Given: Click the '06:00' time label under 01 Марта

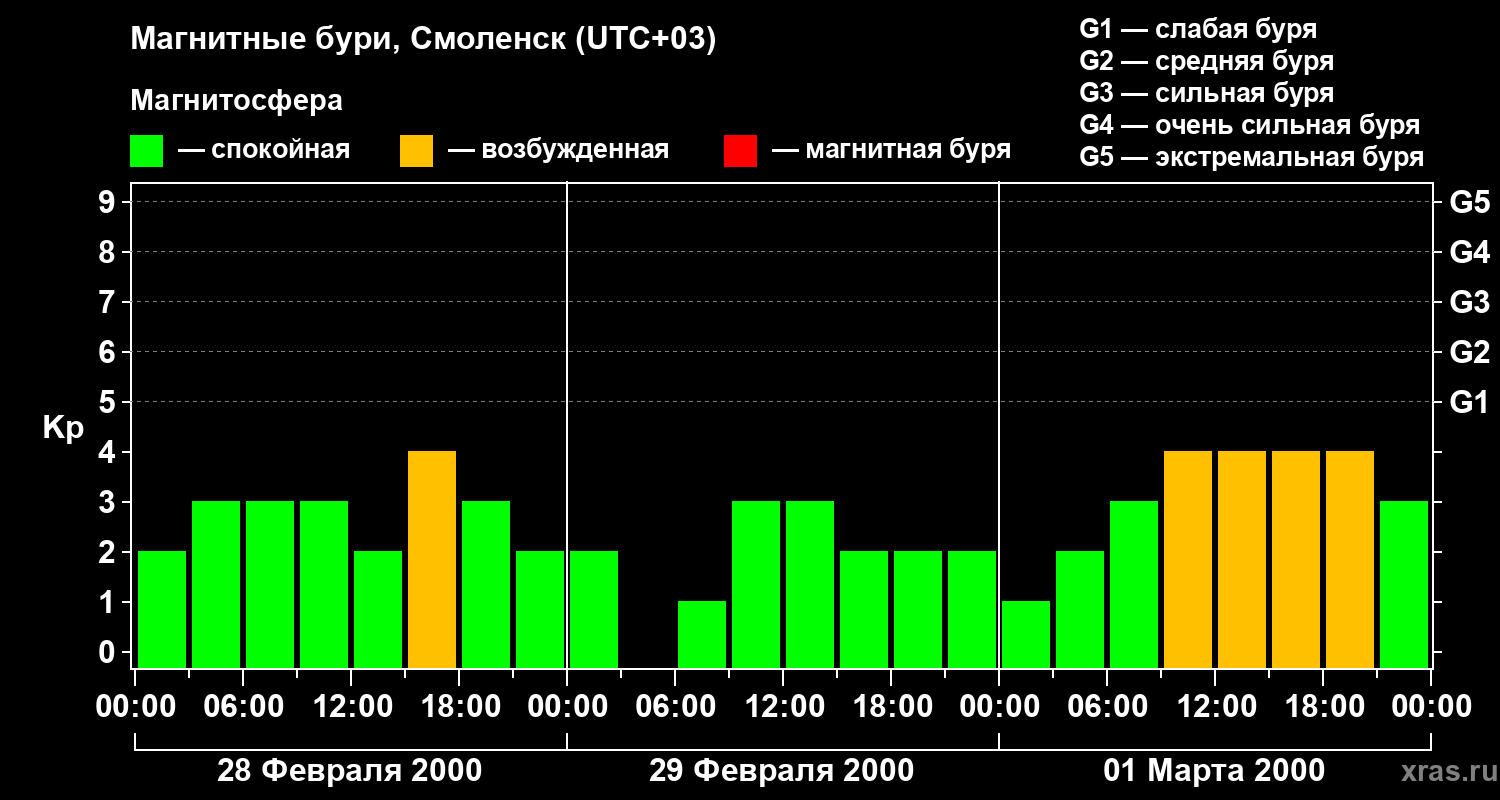Looking at the screenshot, I should coord(1107,707).
